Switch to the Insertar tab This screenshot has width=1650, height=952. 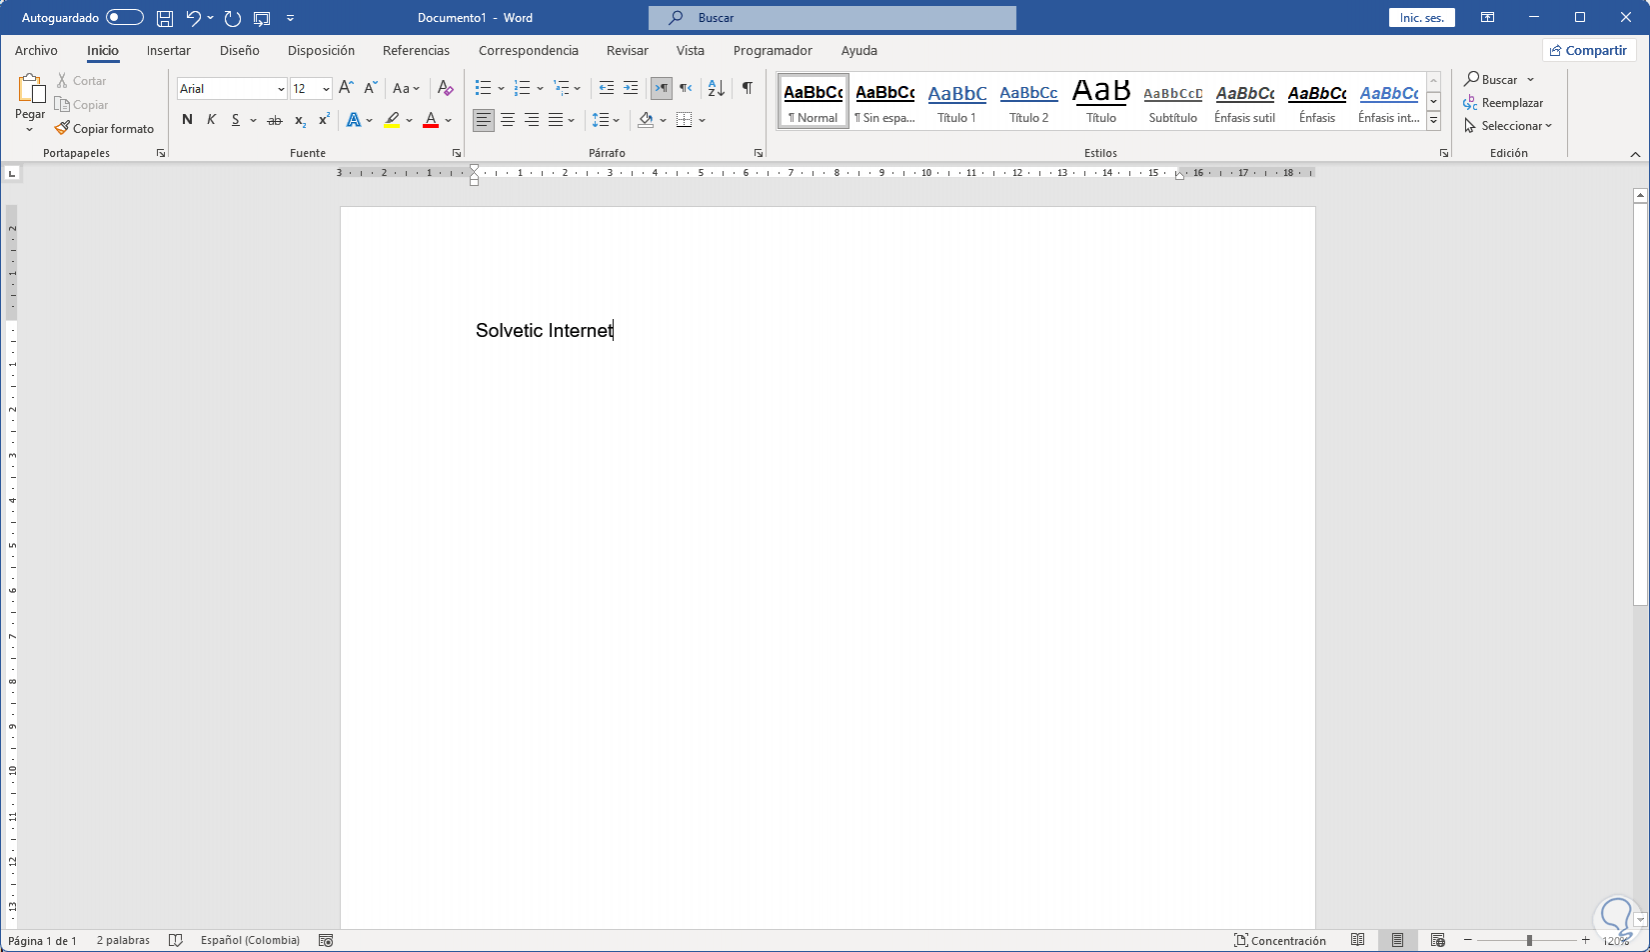[x=168, y=50]
